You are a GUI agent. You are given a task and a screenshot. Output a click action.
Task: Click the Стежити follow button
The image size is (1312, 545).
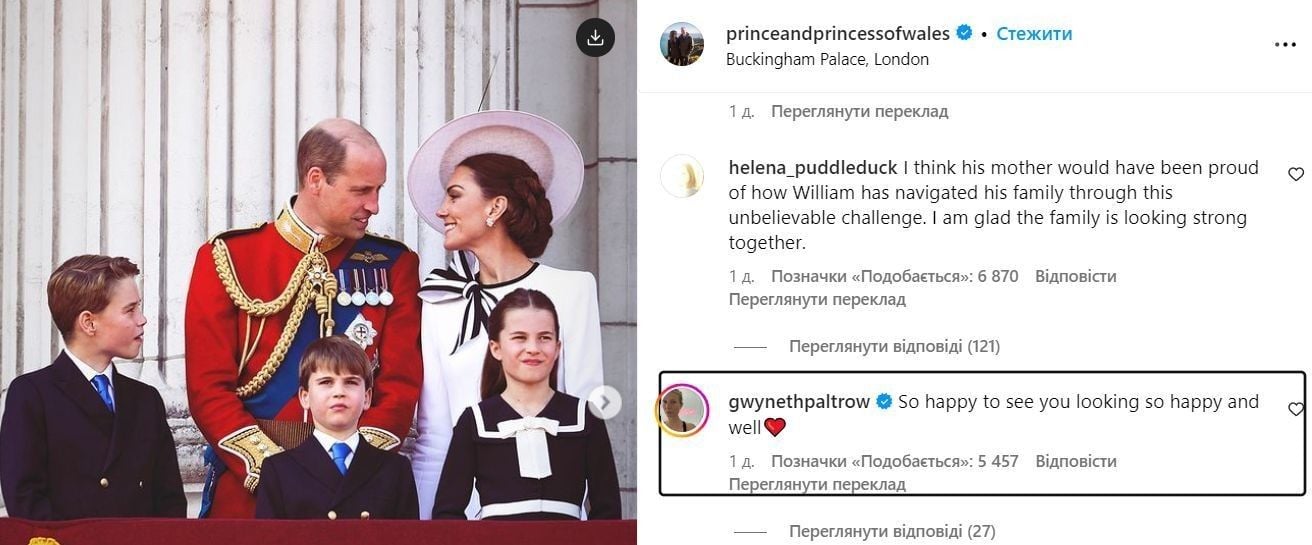click(1034, 33)
